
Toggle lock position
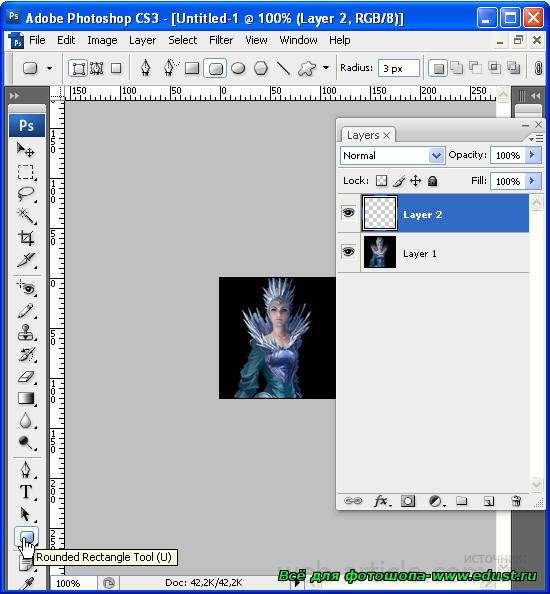pyautogui.click(x=416, y=181)
